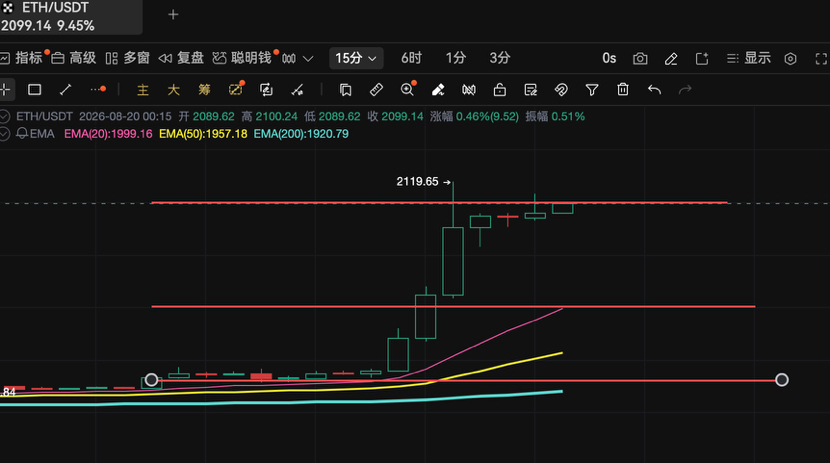Open chart settings hexagon icon
Screen dimensions: 830x463
point(790,59)
